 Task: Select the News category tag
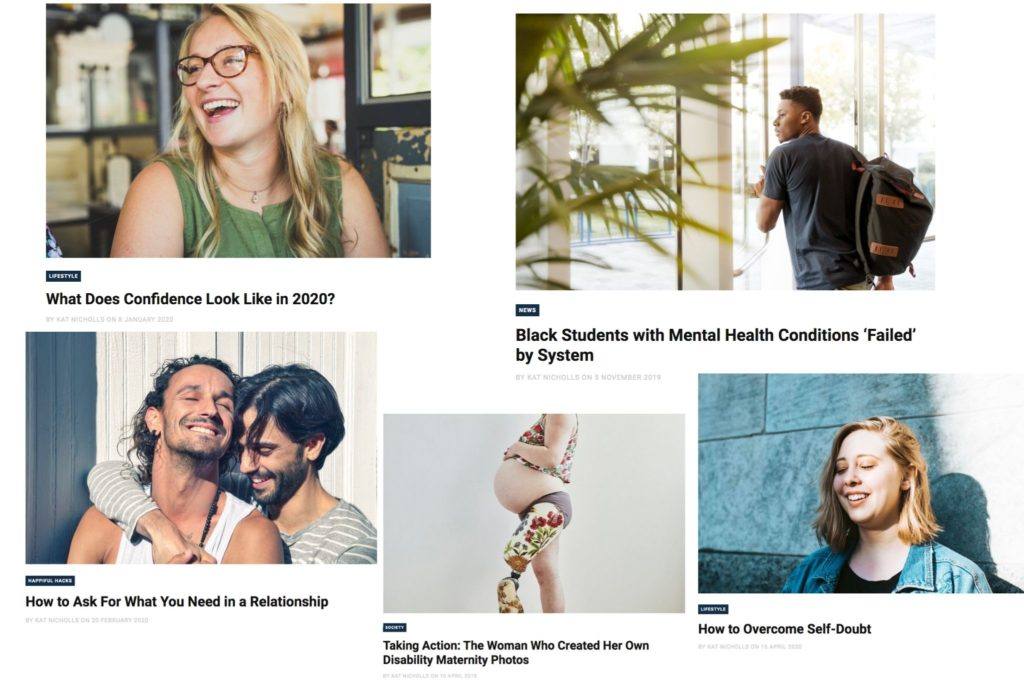point(528,310)
